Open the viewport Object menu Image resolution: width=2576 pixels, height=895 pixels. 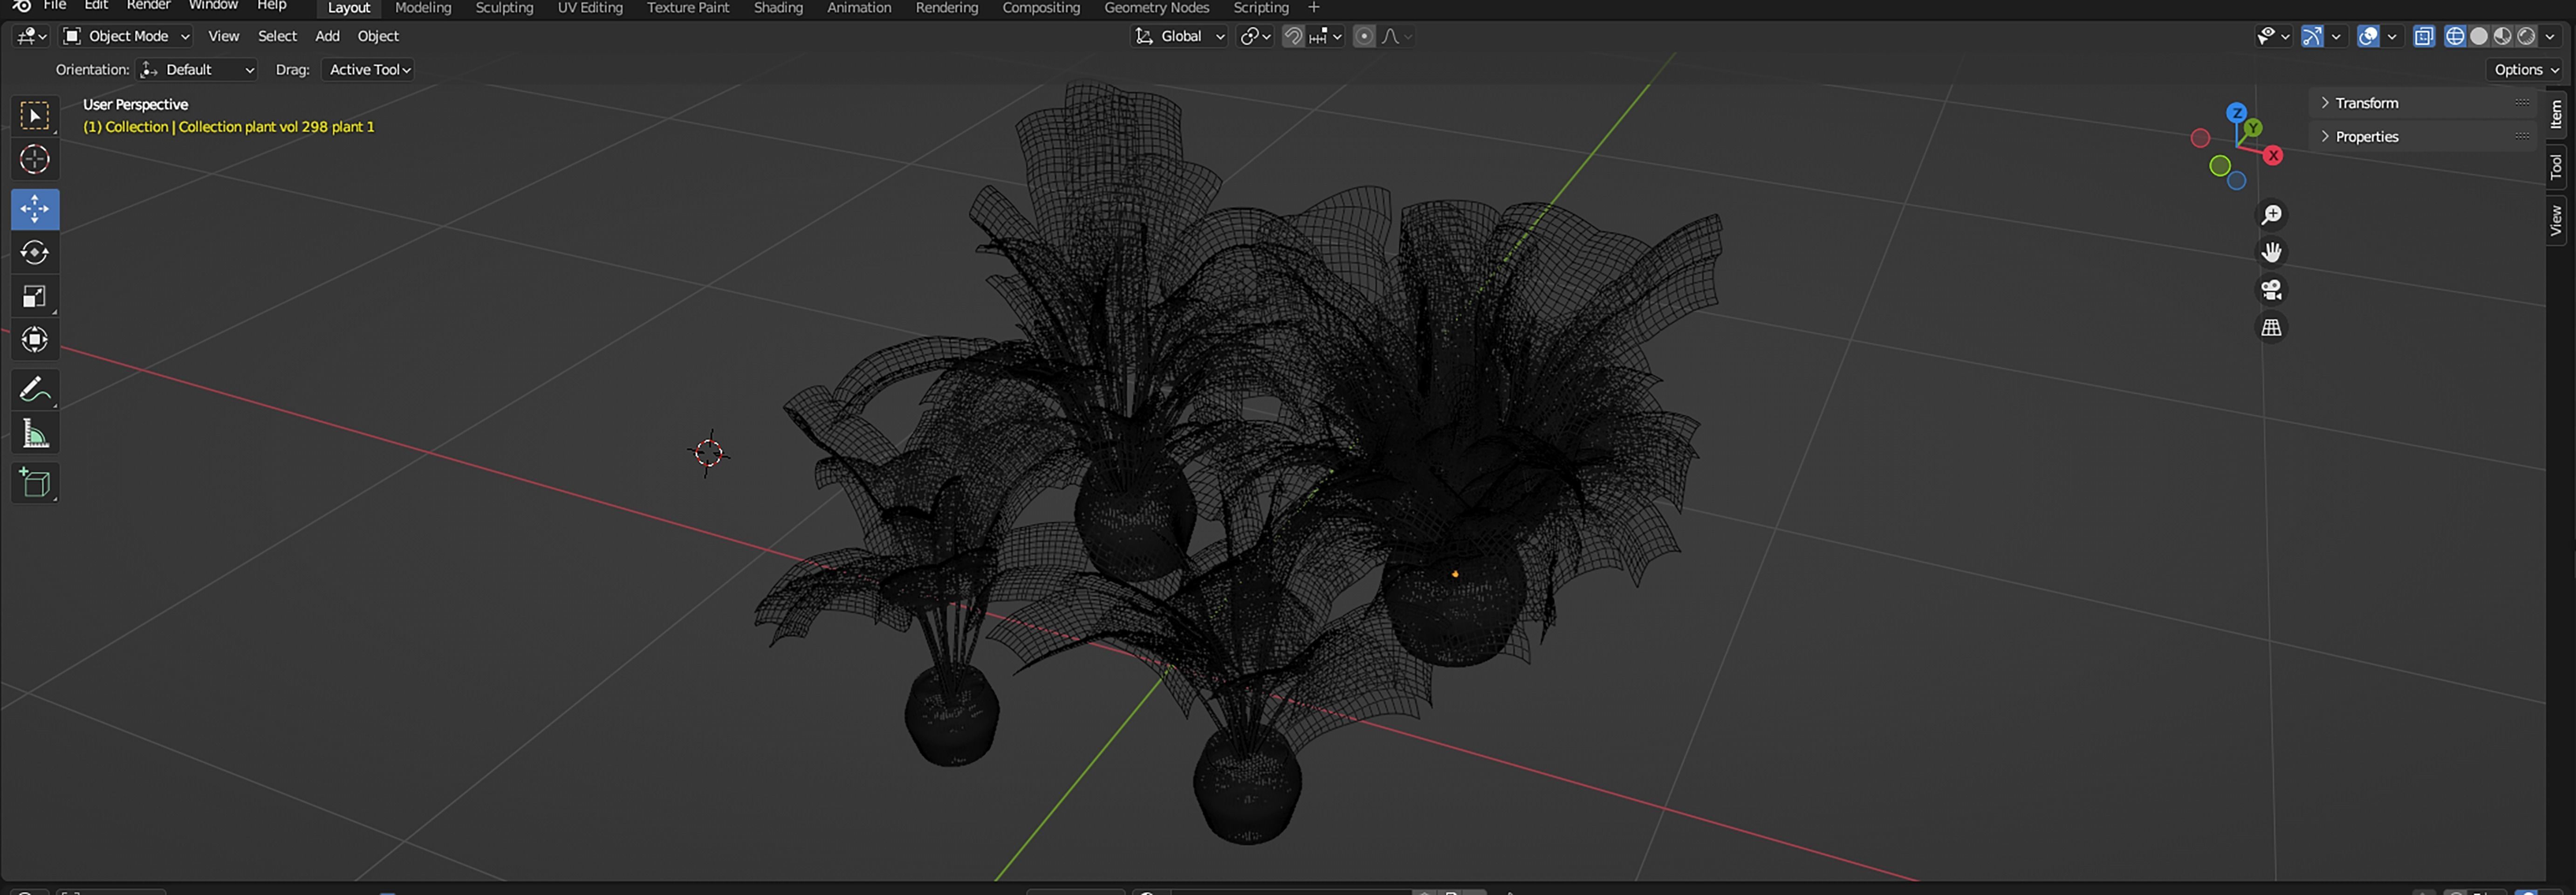378,36
